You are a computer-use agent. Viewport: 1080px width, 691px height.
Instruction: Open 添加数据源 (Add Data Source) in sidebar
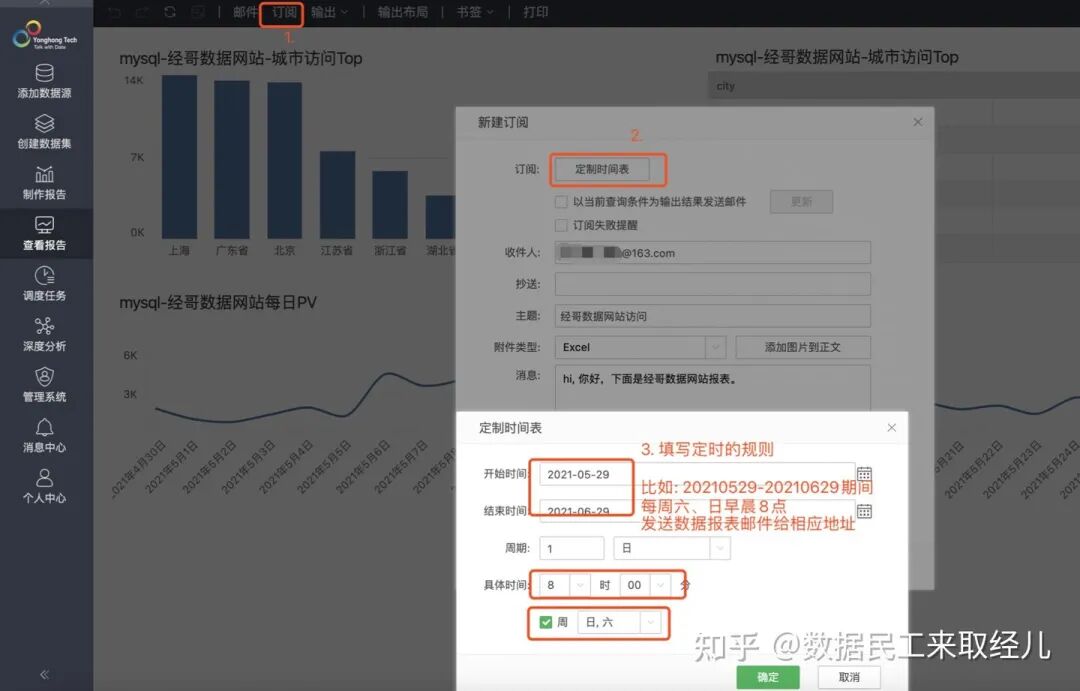(x=44, y=81)
